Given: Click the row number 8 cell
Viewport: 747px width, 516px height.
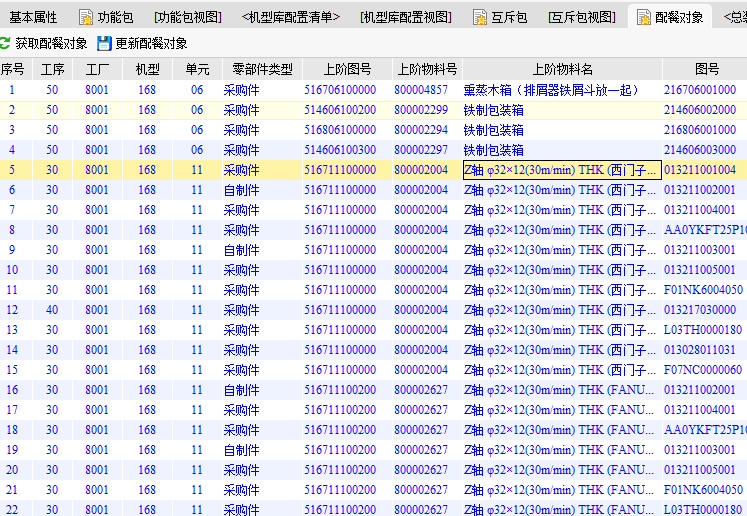Looking at the screenshot, I should [12, 230].
